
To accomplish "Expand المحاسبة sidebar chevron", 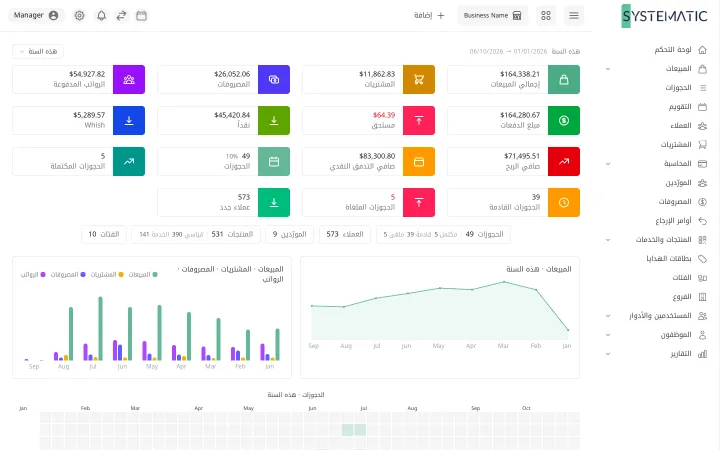I will coord(608,163).
